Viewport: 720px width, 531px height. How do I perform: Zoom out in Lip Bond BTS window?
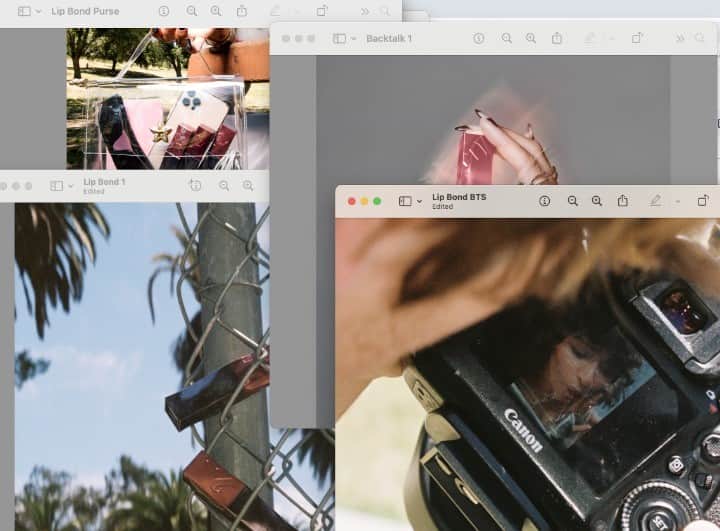(572, 201)
